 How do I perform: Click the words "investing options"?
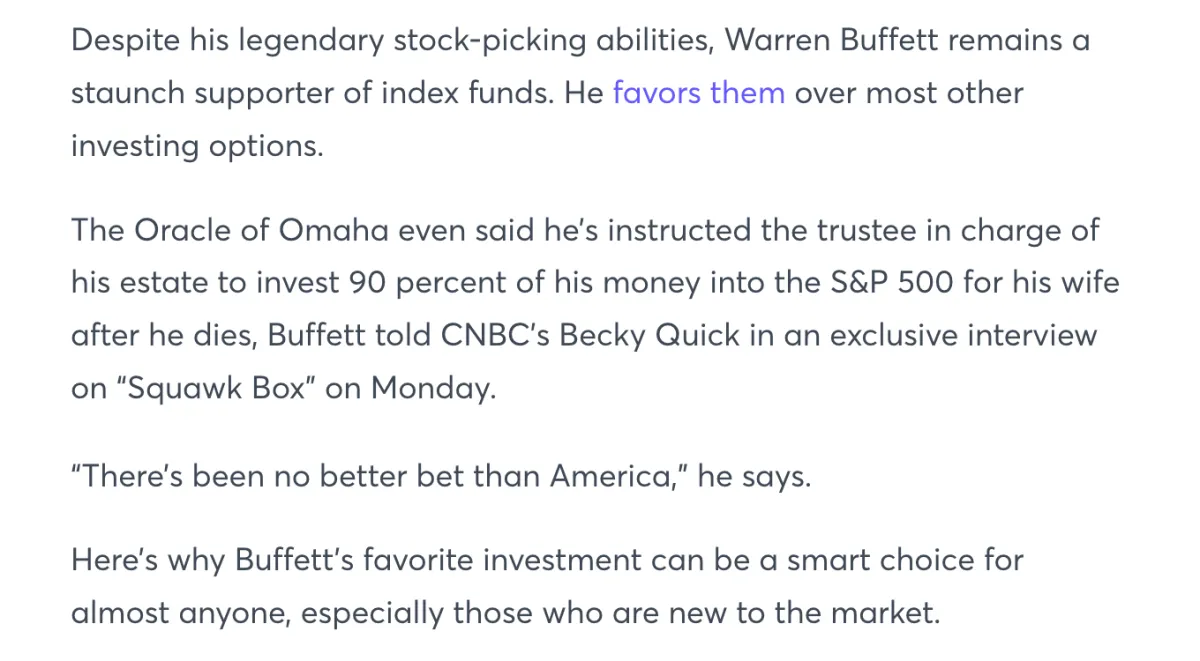[195, 146]
